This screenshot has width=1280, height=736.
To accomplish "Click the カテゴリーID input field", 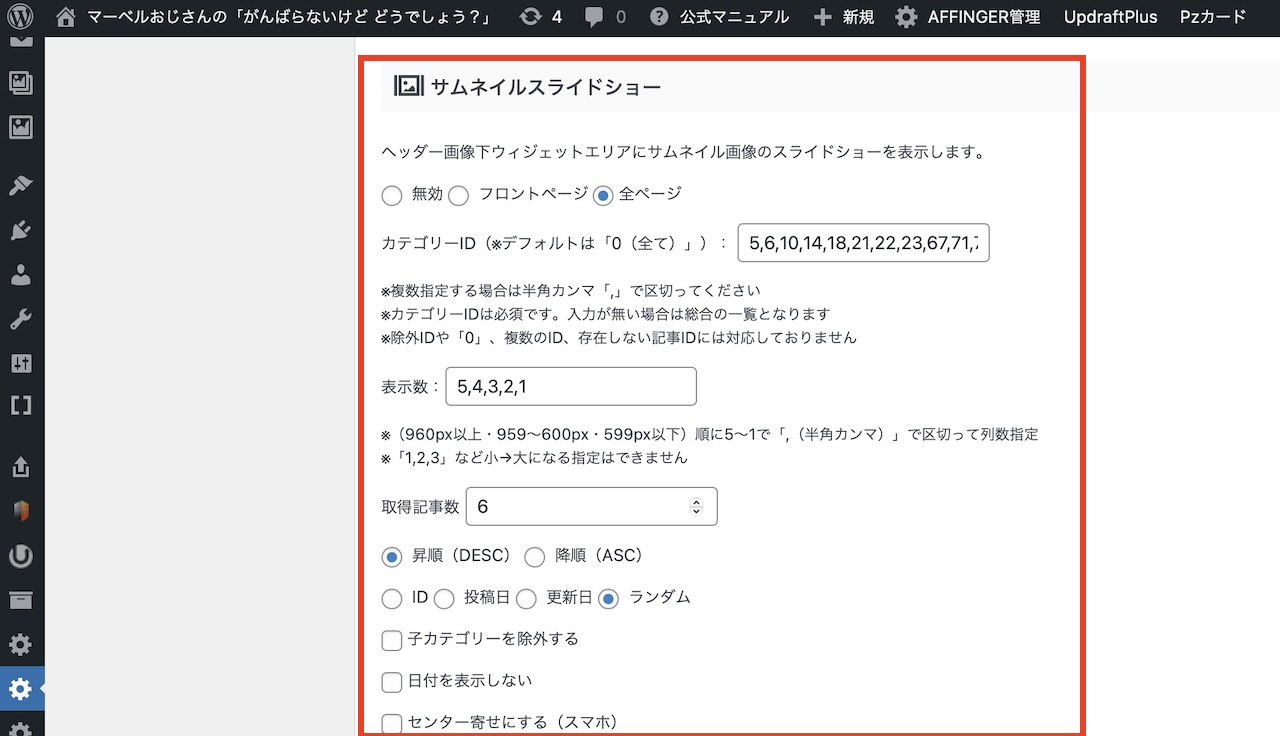I will pos(863,243).
